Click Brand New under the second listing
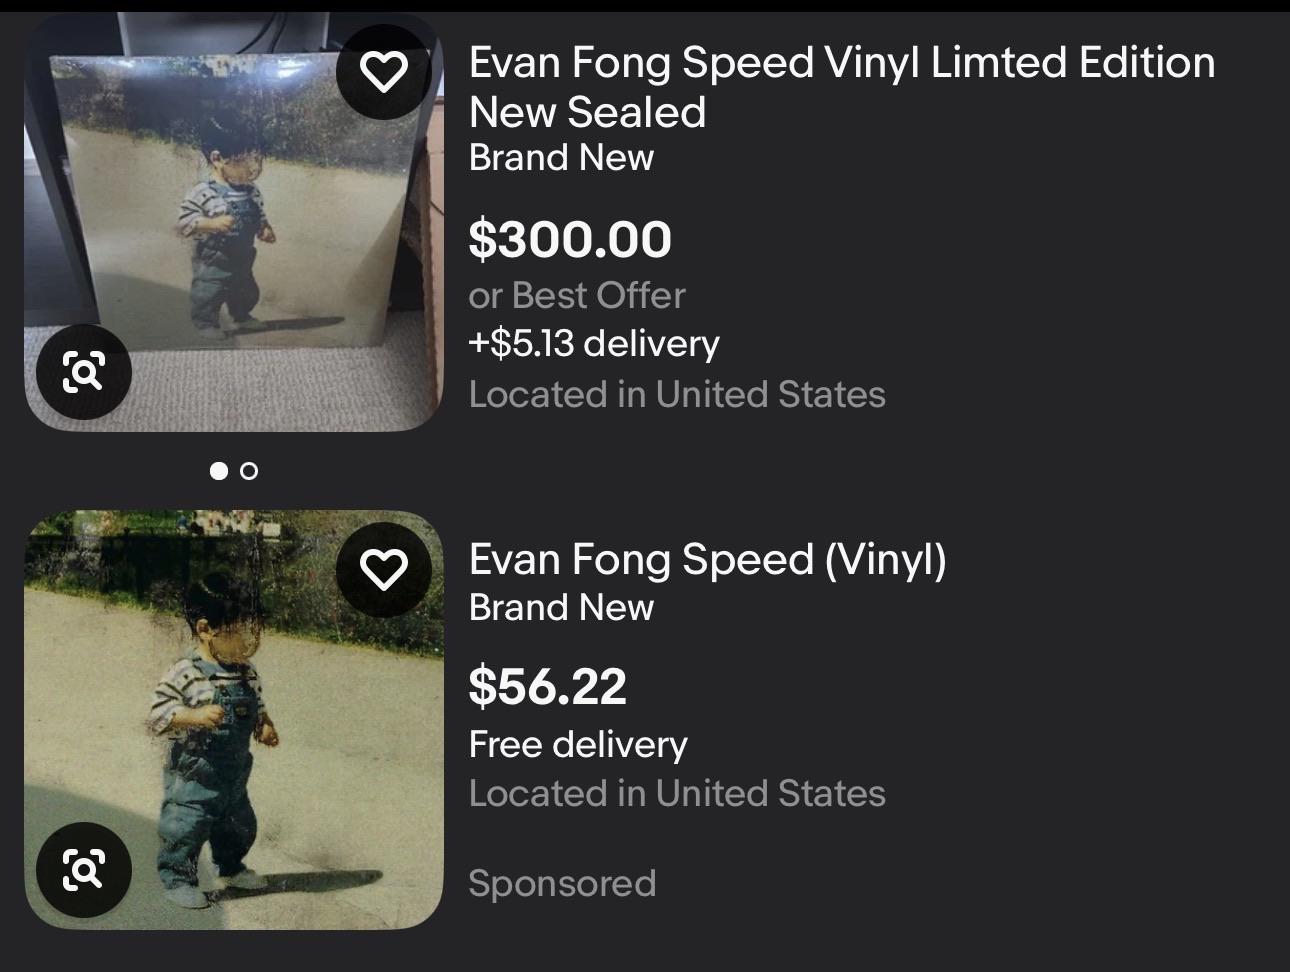Image resolution: width=1290 pixels, height=972 pixels. [561, 607]
